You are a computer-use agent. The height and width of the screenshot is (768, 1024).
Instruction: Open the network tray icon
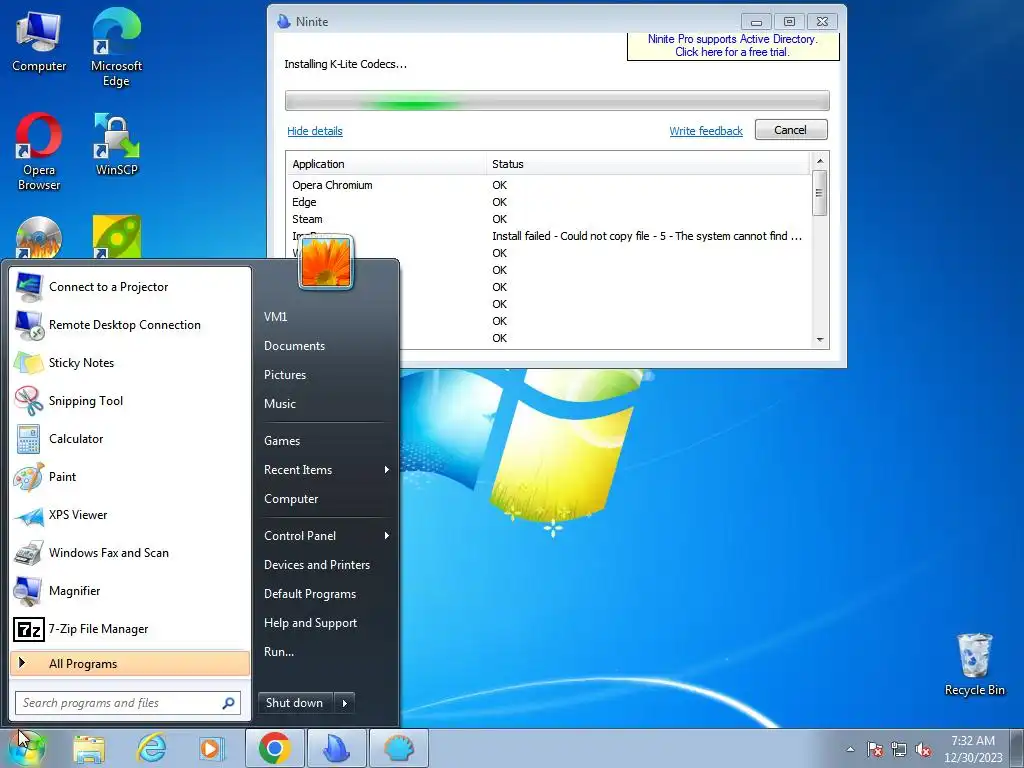coord(899,749)
